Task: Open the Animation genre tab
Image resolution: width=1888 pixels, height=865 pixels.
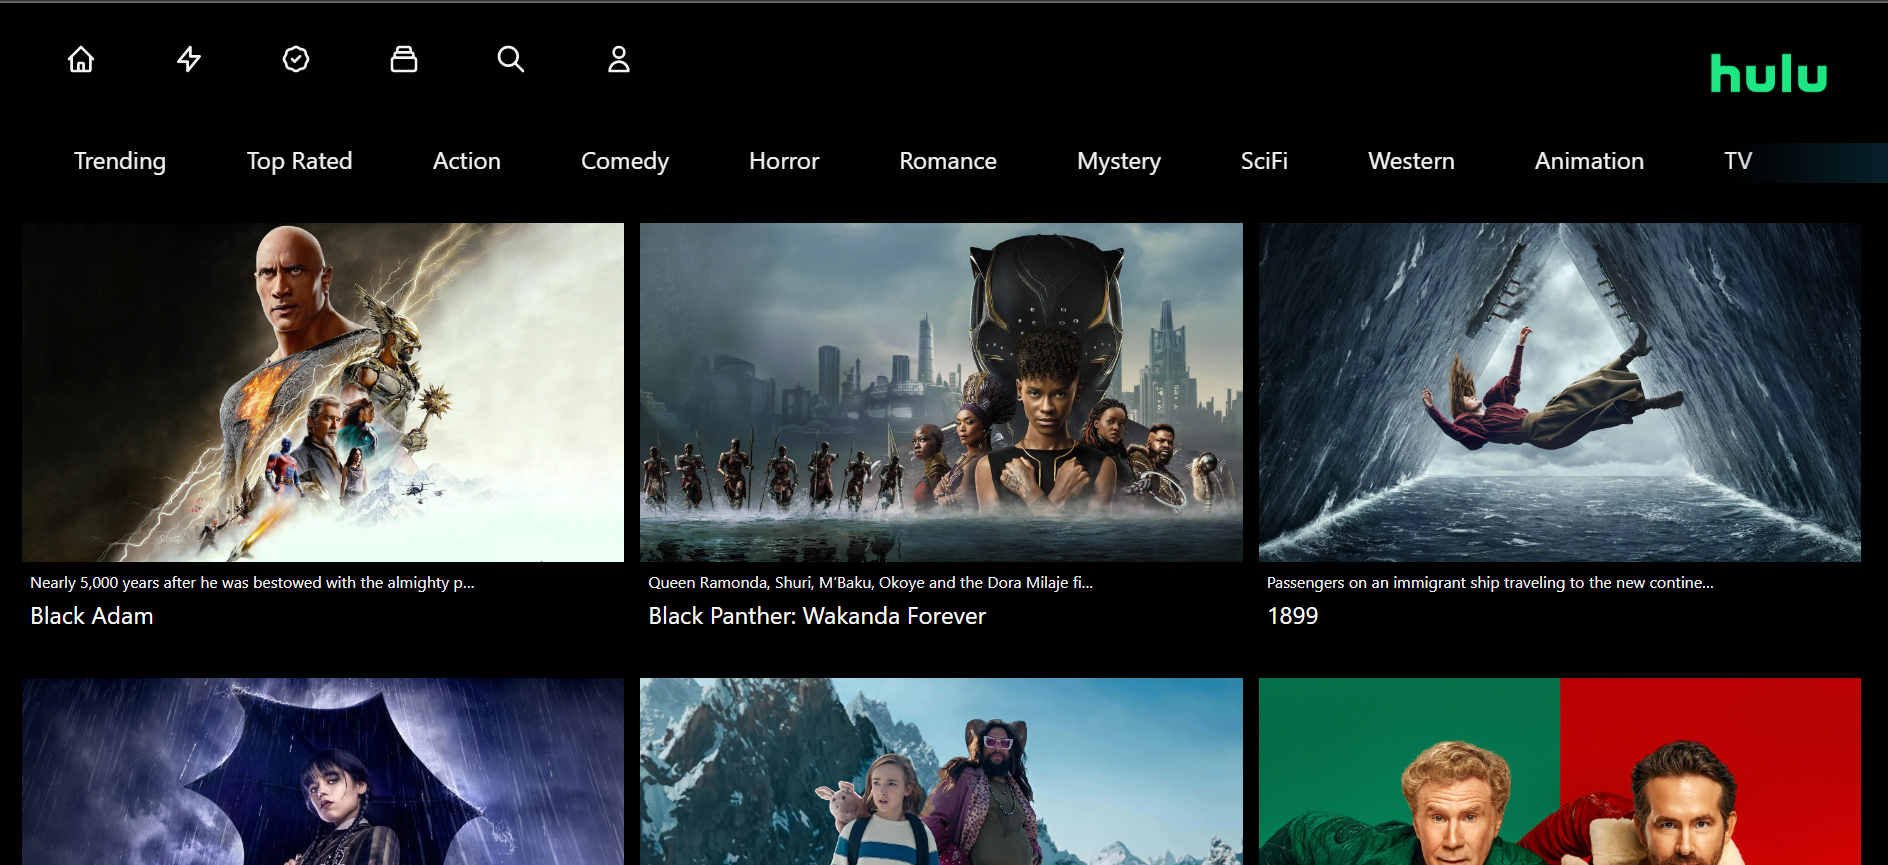Action: coord(1589,161)
